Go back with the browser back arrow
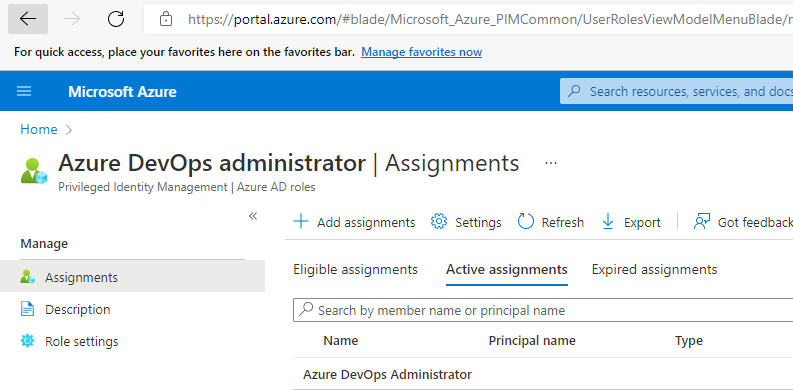 28,19
